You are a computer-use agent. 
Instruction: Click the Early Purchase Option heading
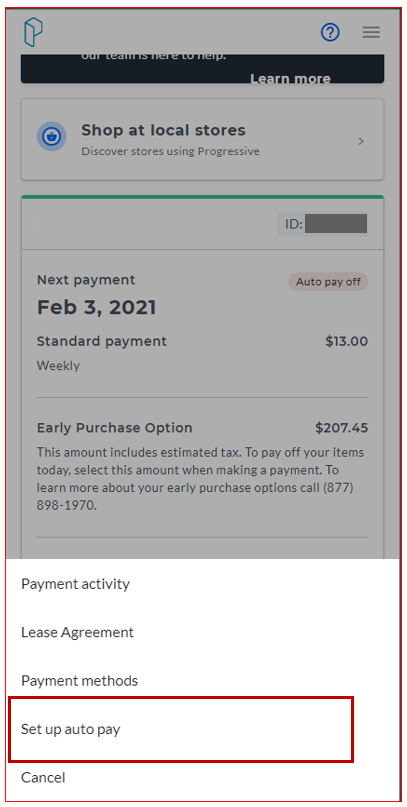point(115,428)
